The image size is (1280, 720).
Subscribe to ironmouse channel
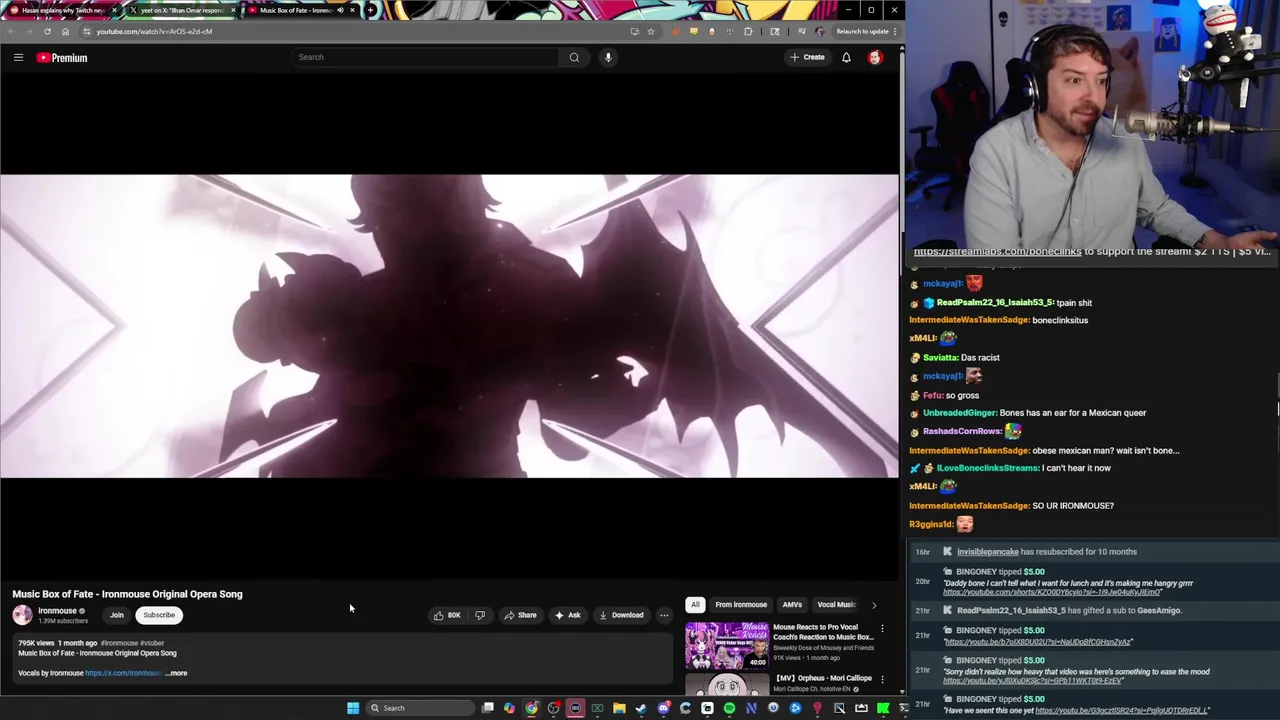(x=158, y=615)
